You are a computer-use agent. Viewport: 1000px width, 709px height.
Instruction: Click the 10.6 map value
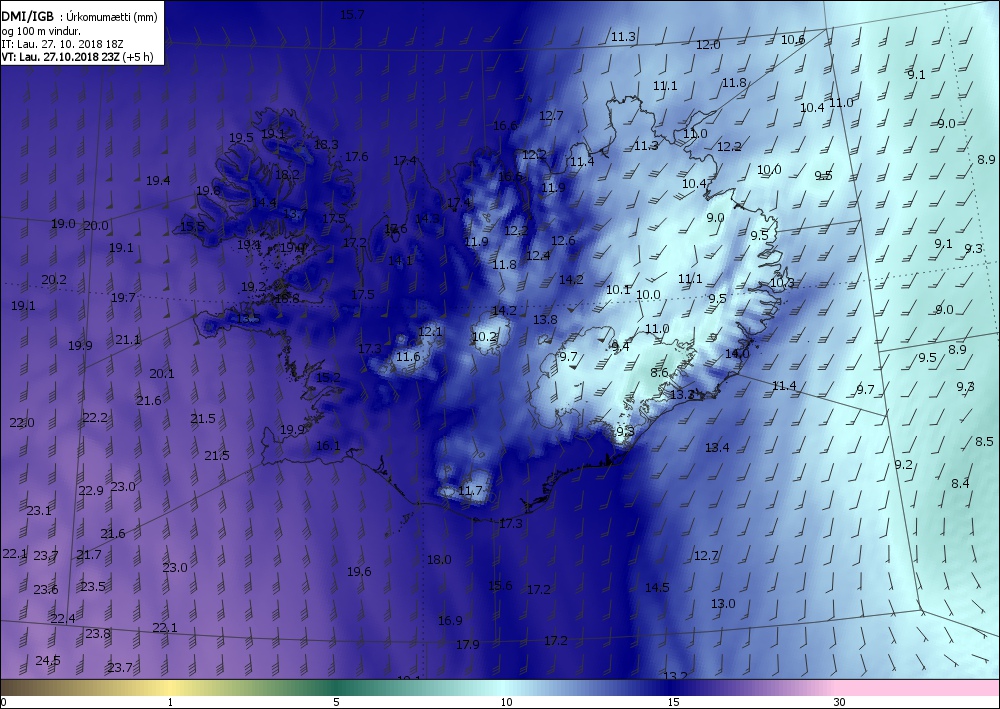coord(793,40)
